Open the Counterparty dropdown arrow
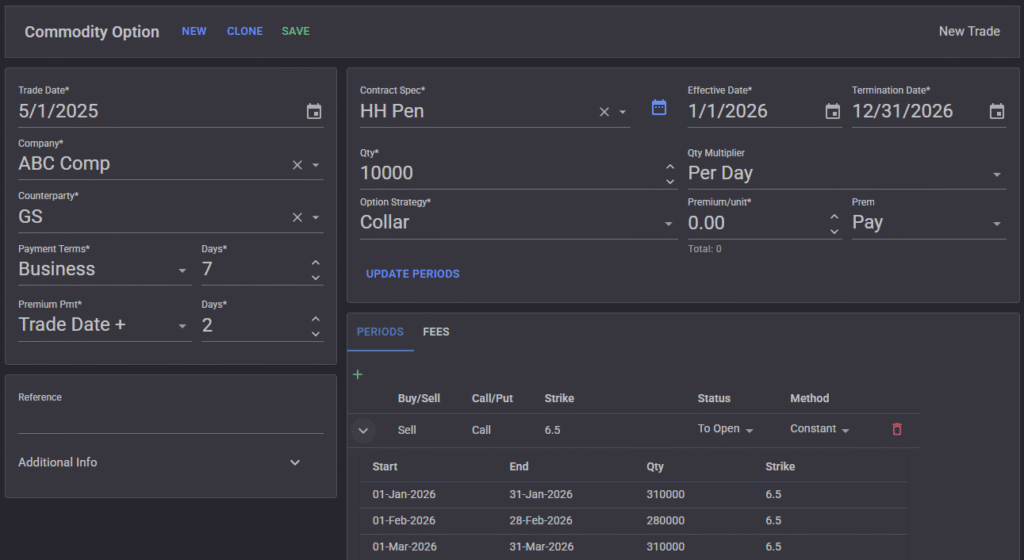The image size is (1024, 560). (x=315, y=217)
